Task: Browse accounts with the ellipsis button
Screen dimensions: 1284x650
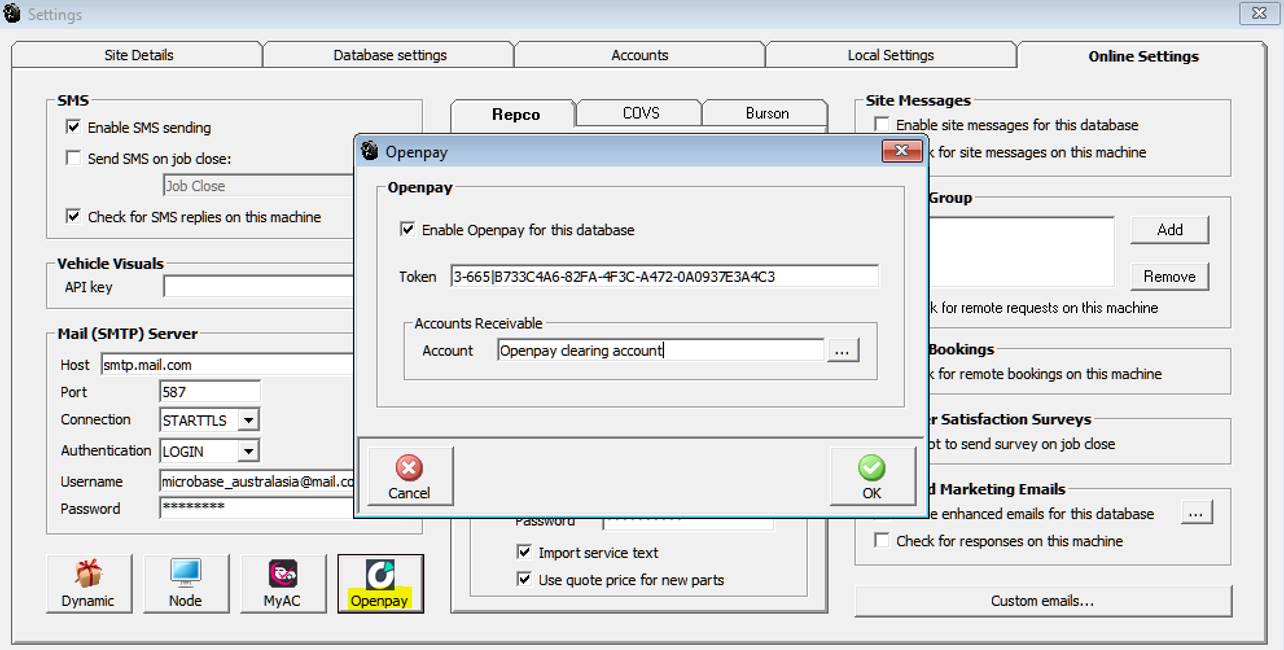Action: click(x=843, y=351)
